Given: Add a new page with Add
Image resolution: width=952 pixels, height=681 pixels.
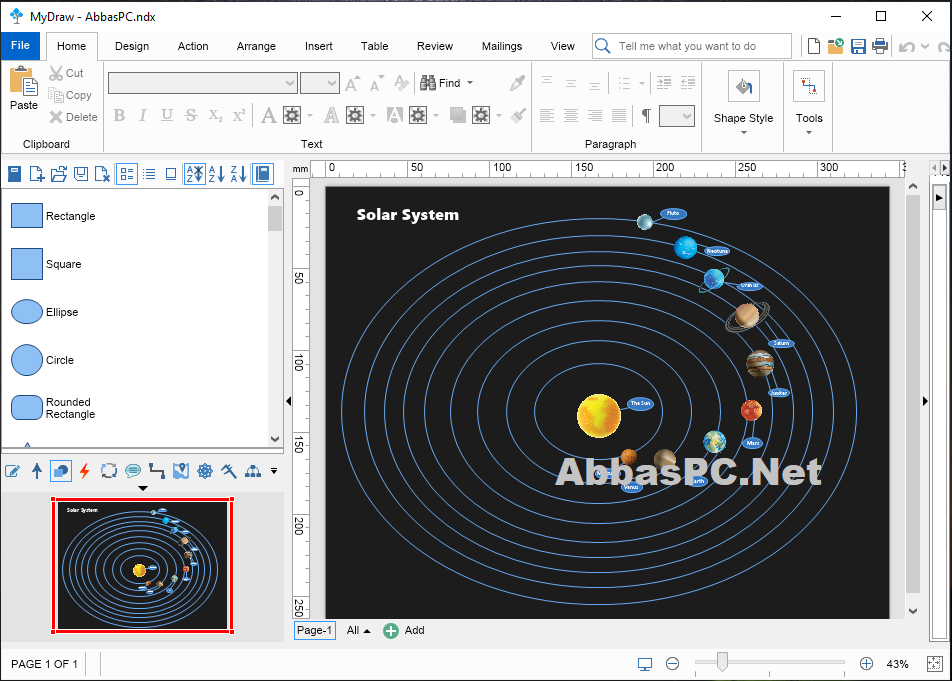Looking at the screenshot, I should [404, 631].
